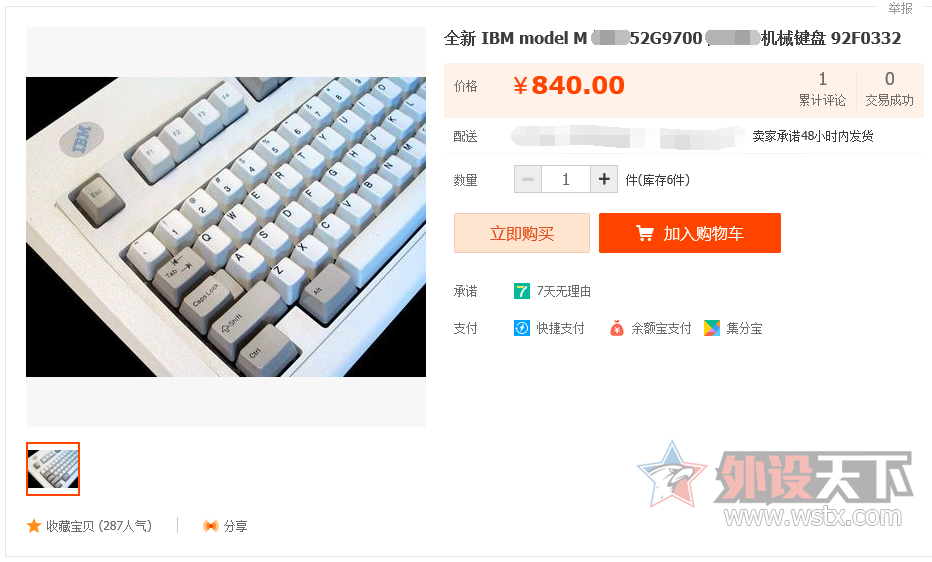Open the 累计评论 reviews count
The height and width of the screenshot is (562, 932).
[x=822, y=89]
